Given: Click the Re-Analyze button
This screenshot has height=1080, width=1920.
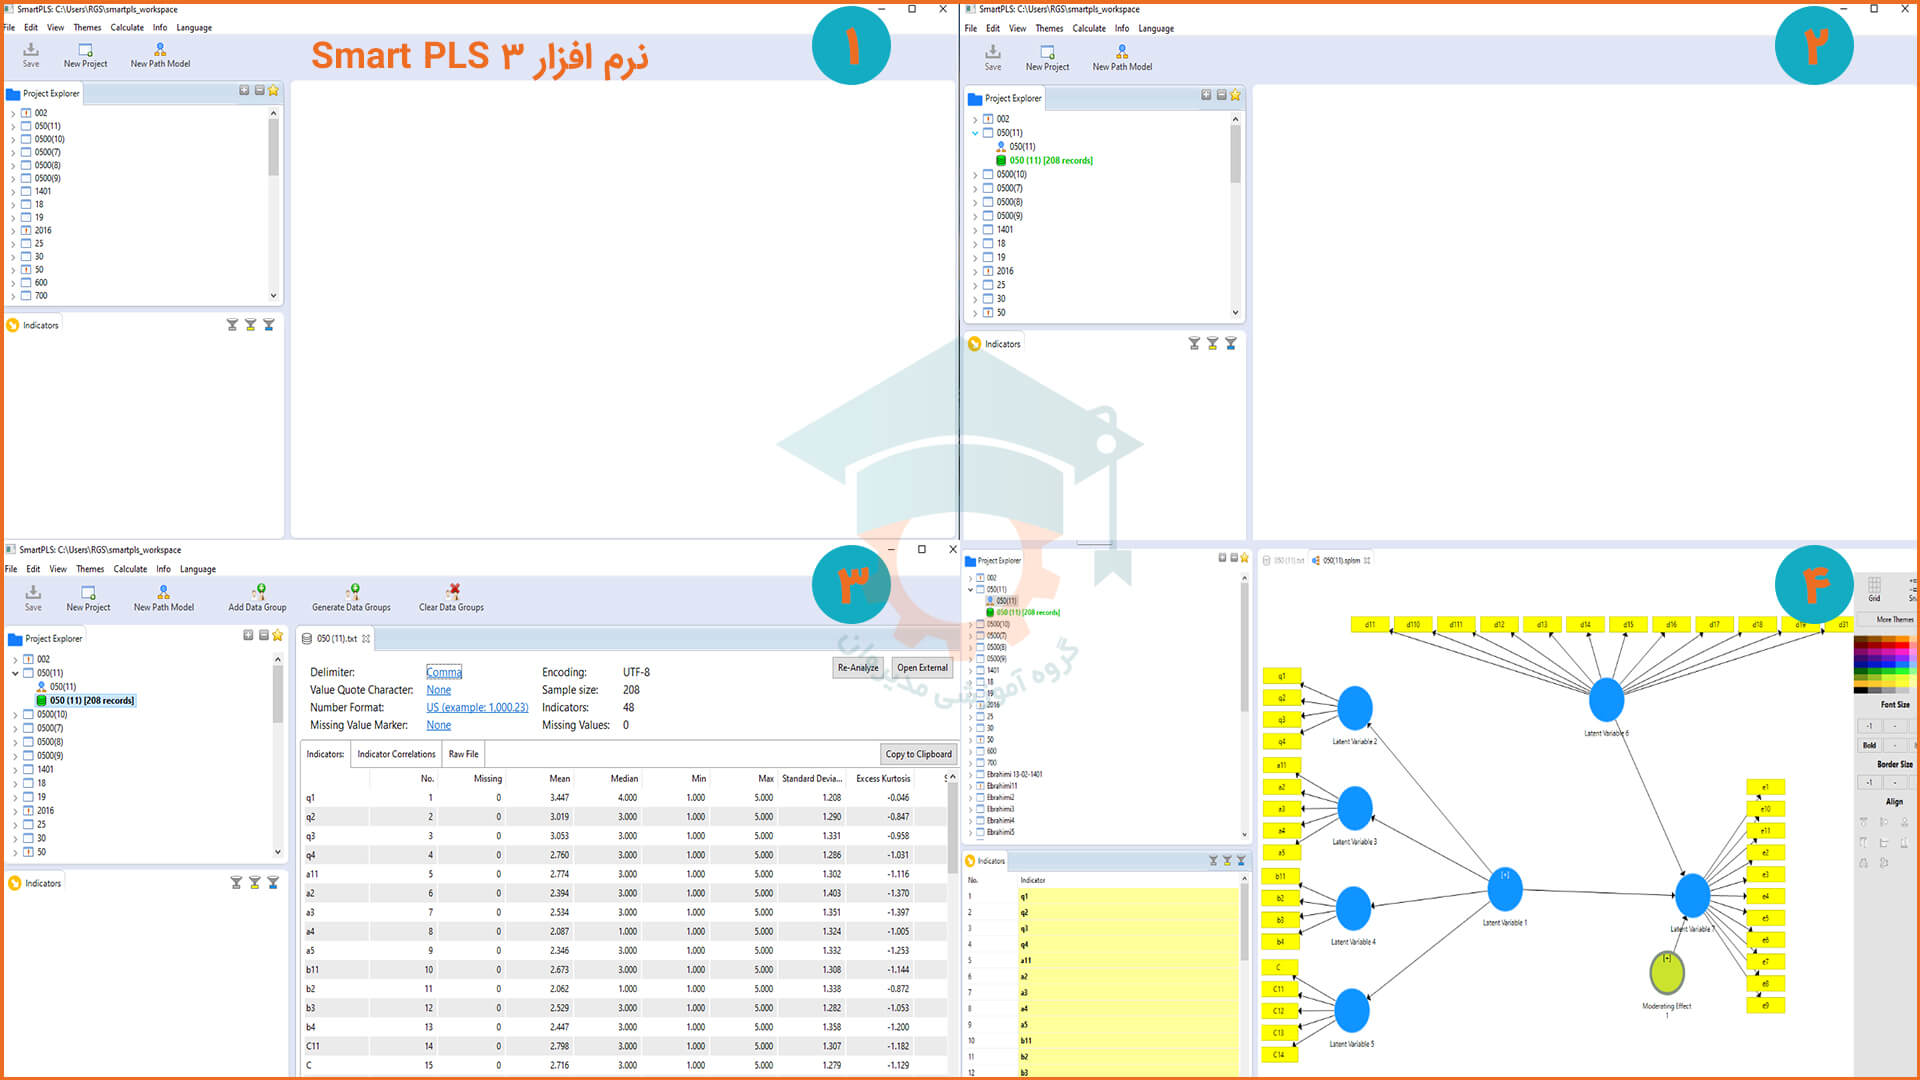Looking at the screenshot, I should coord(857,667).
